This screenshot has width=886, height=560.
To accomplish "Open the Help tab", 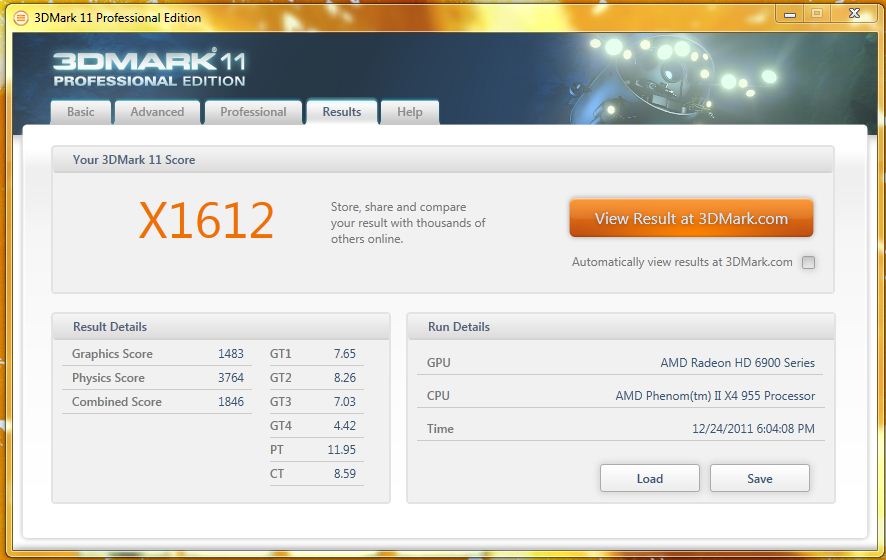I will point(410,112).
